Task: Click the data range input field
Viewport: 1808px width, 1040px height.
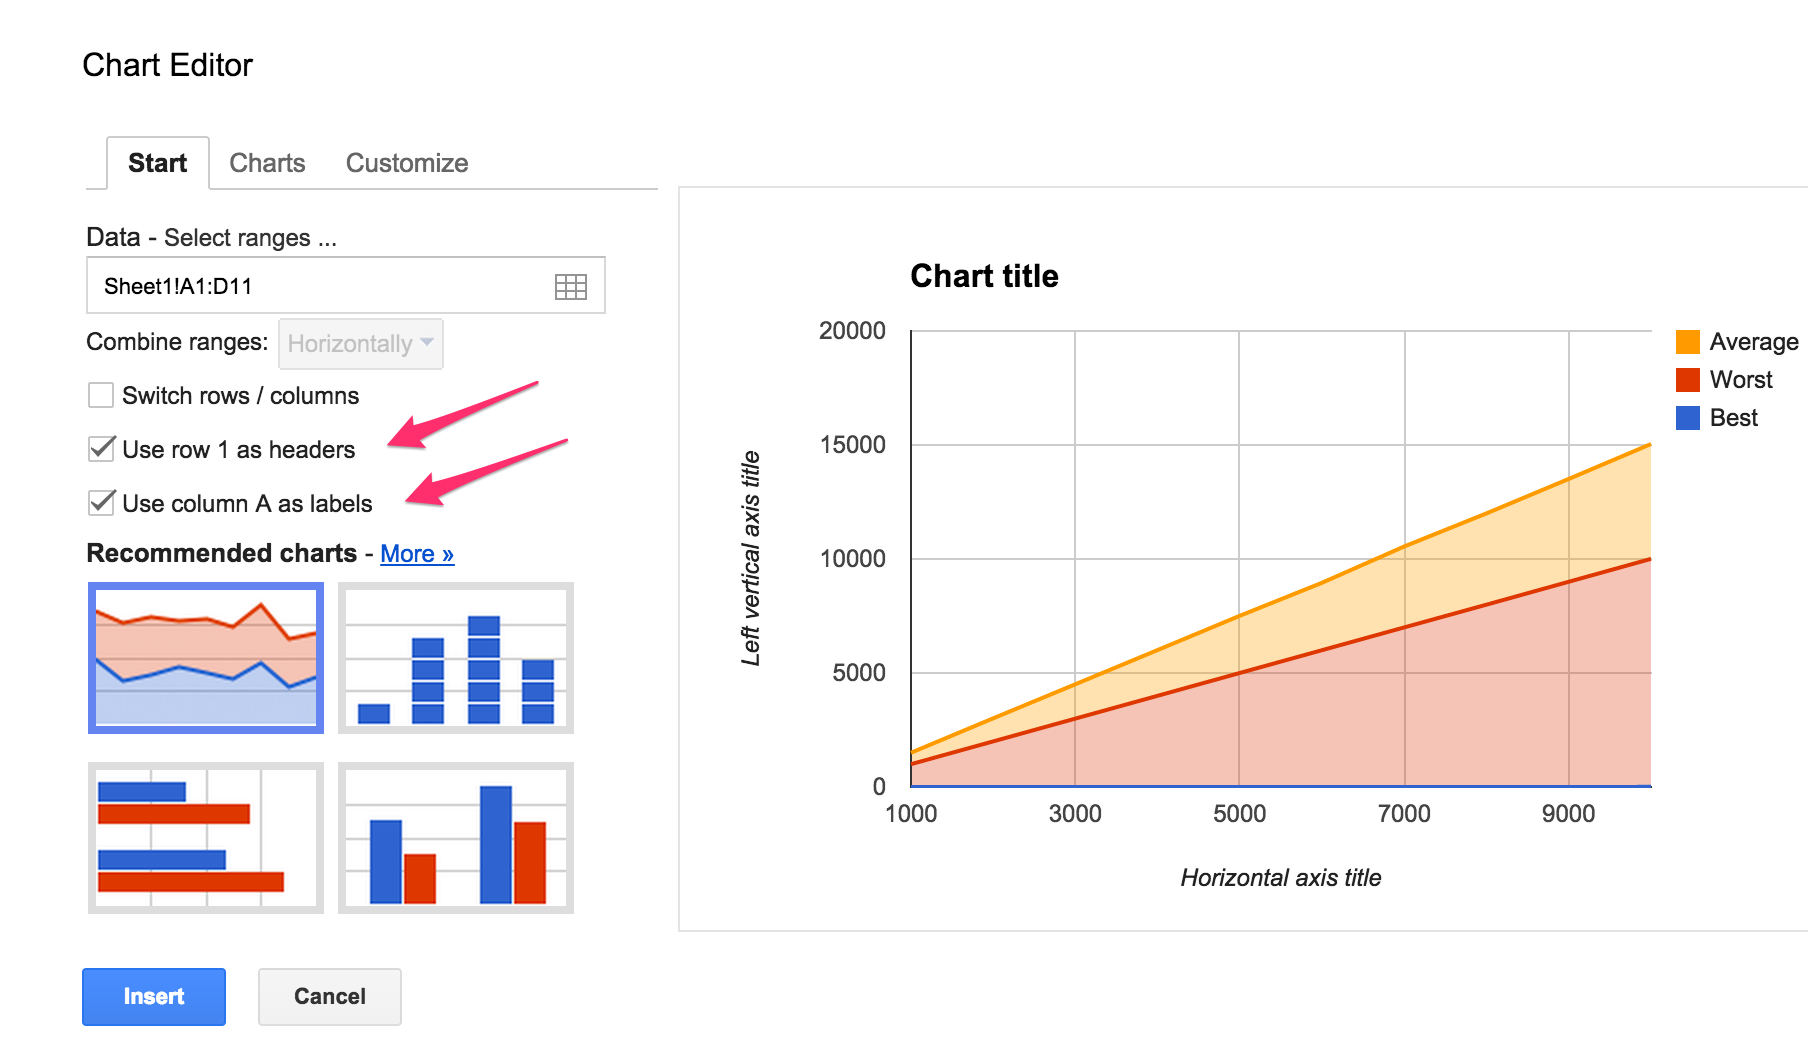Action: [320, 286]
